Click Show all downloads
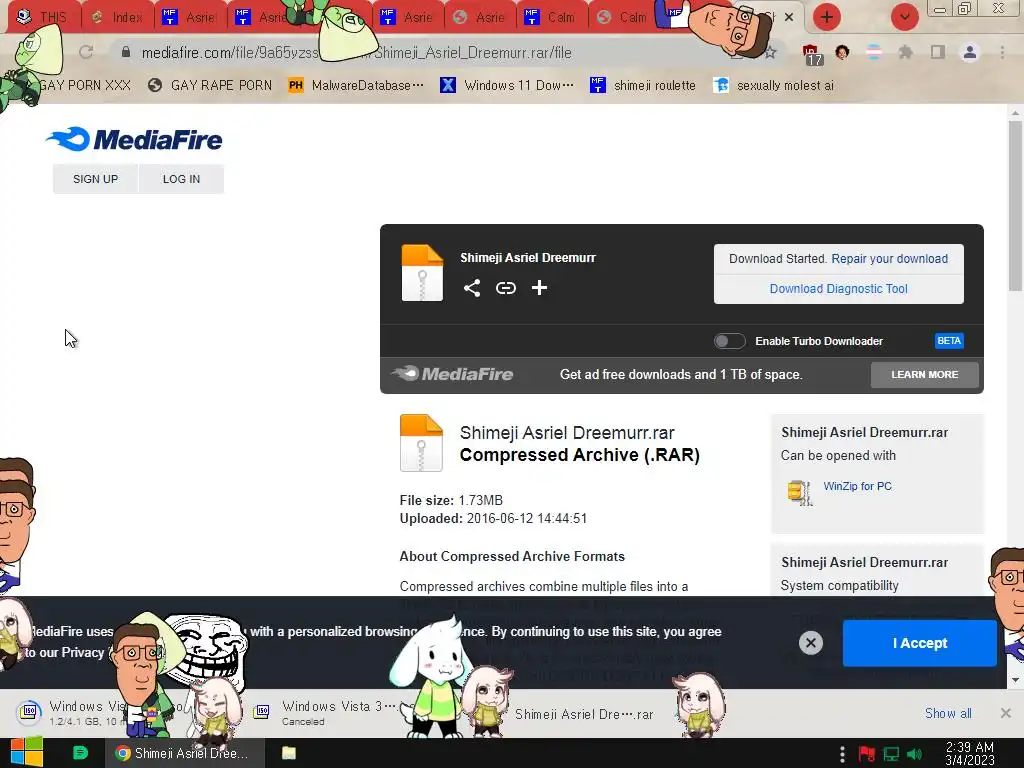Viewport: 1024px width, 768px height. (x=948, y=713)
